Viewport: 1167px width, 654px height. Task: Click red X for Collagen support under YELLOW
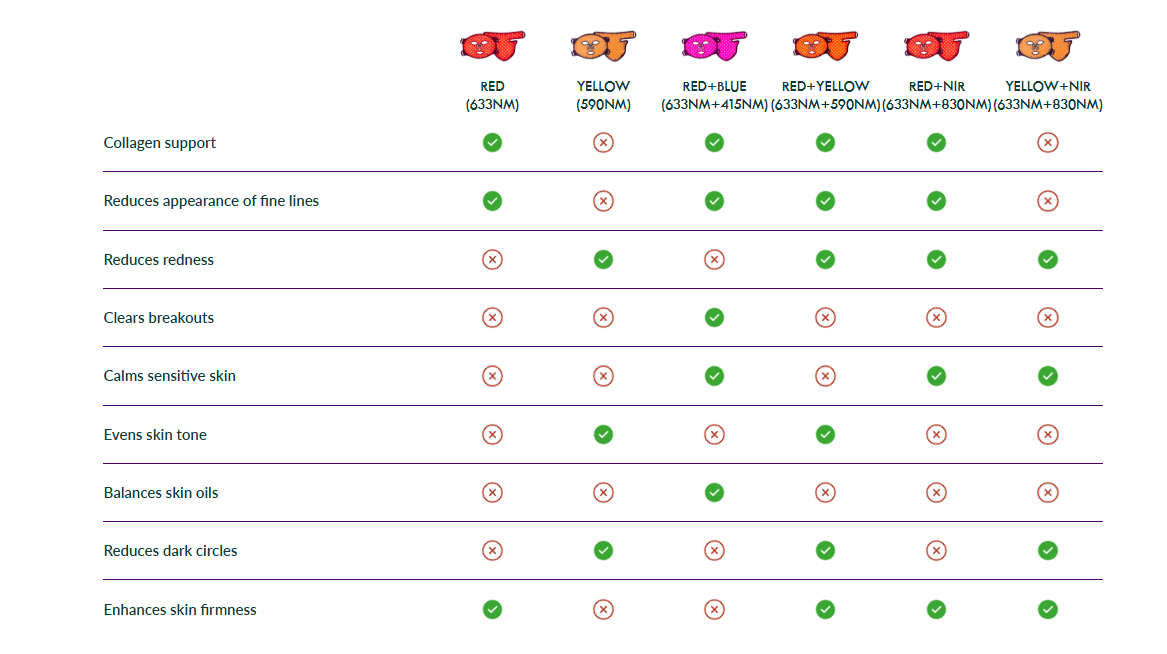point(603,143)
